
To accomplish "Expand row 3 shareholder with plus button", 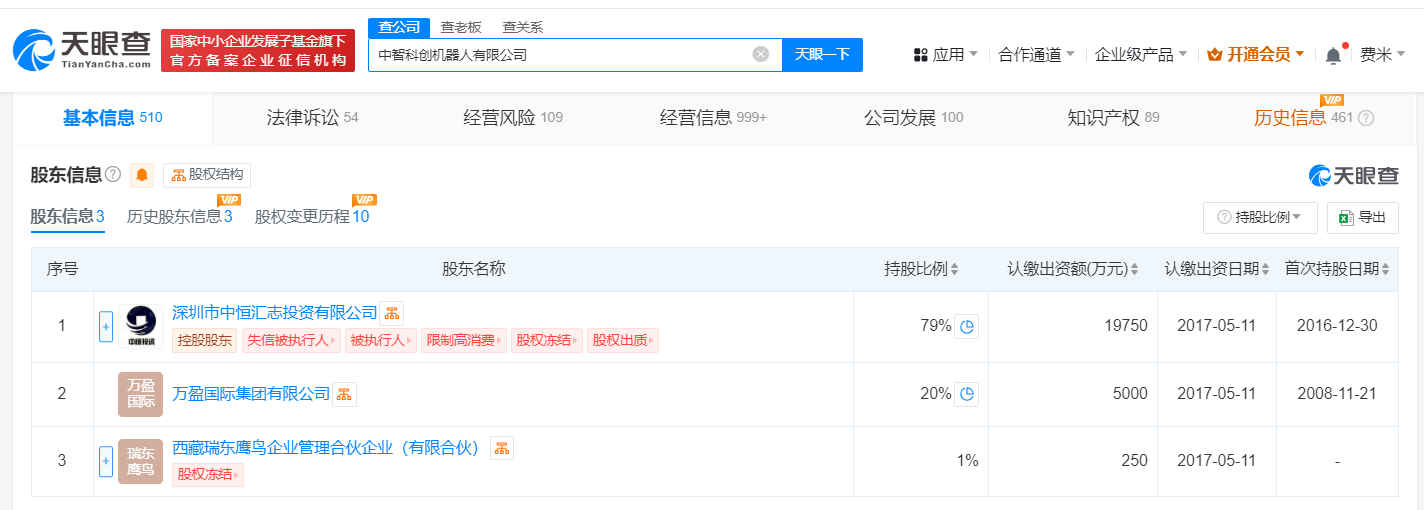I will (x=106, y=461).
